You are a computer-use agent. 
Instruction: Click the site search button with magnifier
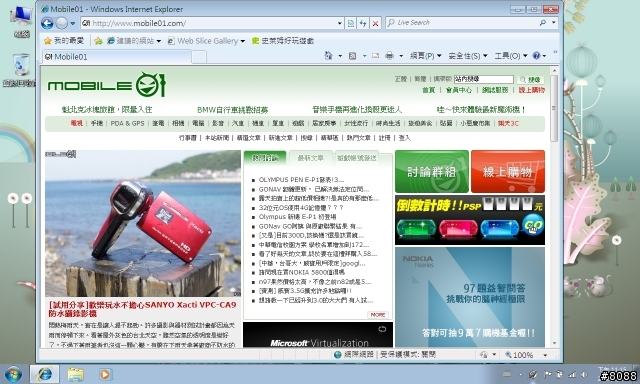531,80
